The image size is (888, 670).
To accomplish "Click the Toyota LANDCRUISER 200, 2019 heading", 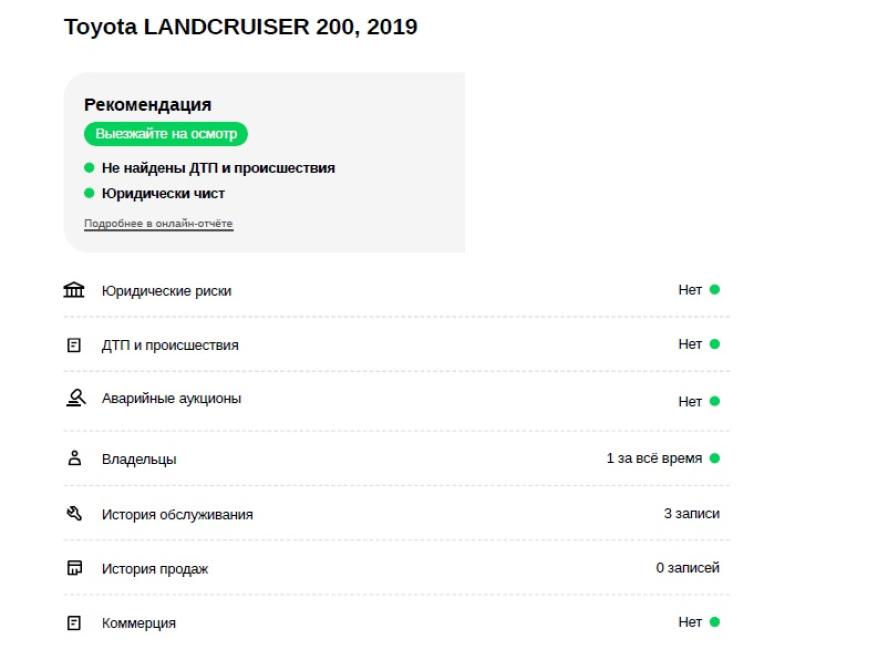I will click(241, 27).
